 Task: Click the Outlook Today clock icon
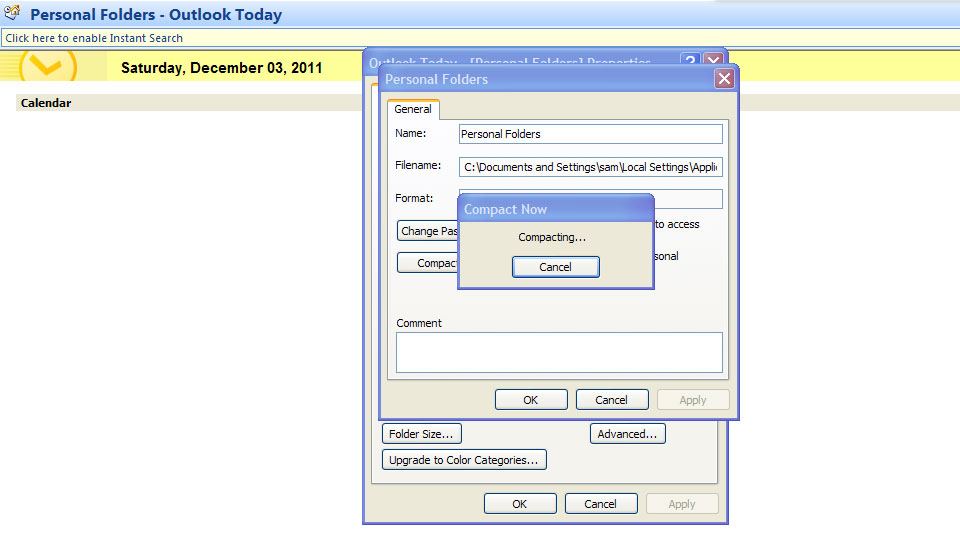click(x=48, y=66)
